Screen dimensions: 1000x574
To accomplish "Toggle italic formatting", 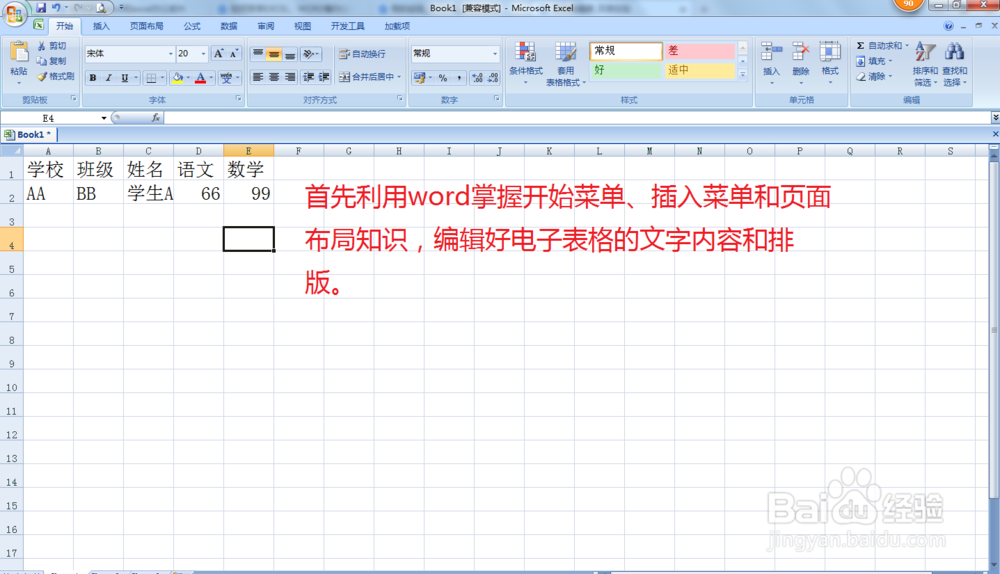I will [108, 78].
